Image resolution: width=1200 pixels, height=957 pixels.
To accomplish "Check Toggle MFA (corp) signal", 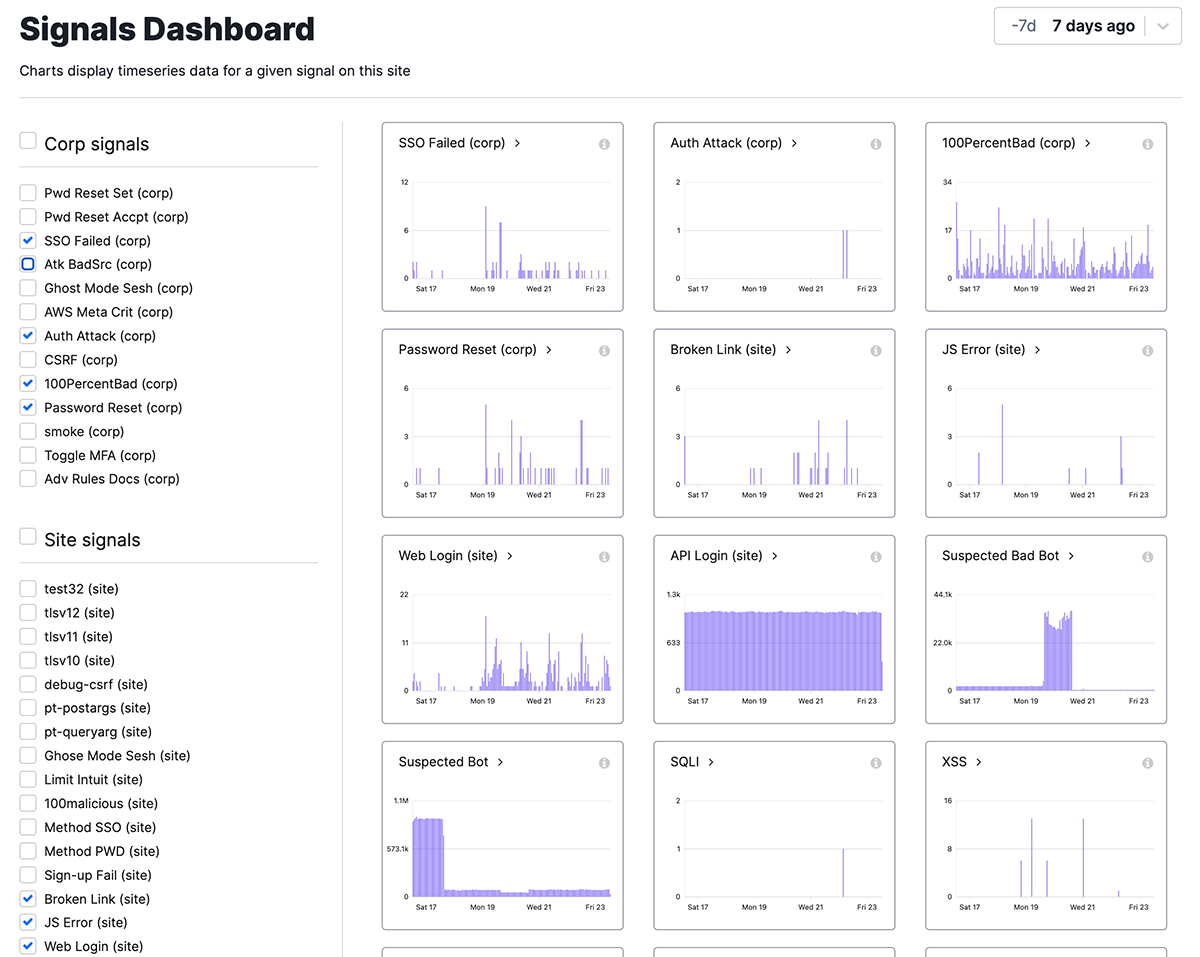I will pyautogui.click(x=28, y=455).
